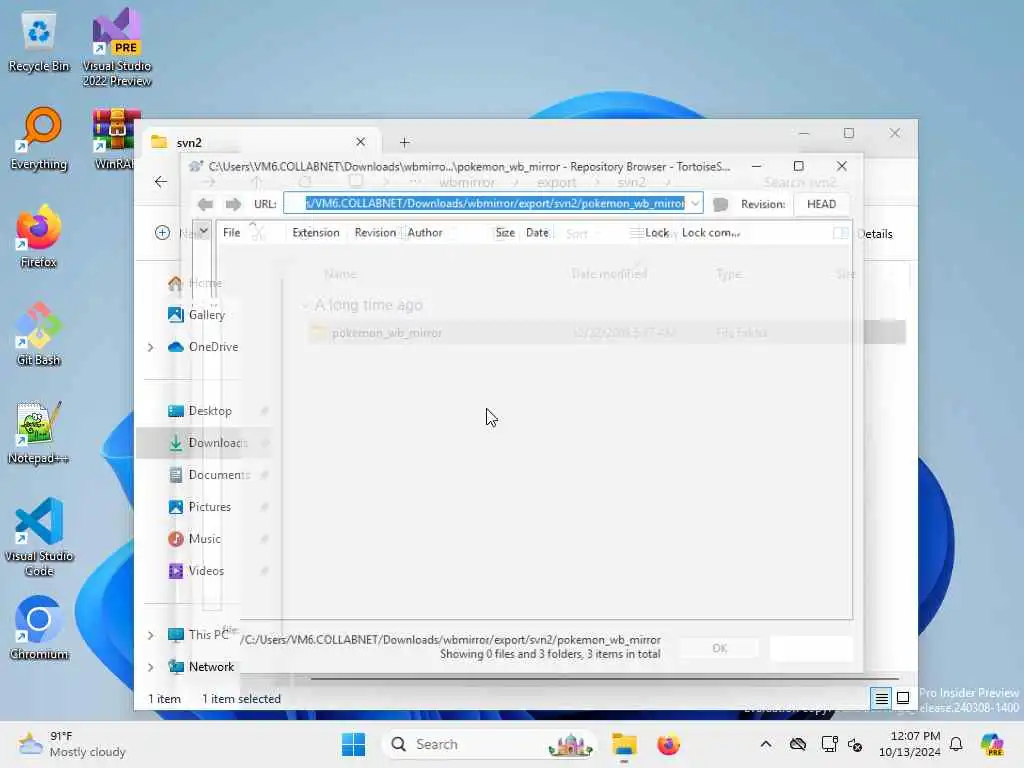Expand the Network tree node
The image size is (1024, 768).
click(x=151, y=667)
